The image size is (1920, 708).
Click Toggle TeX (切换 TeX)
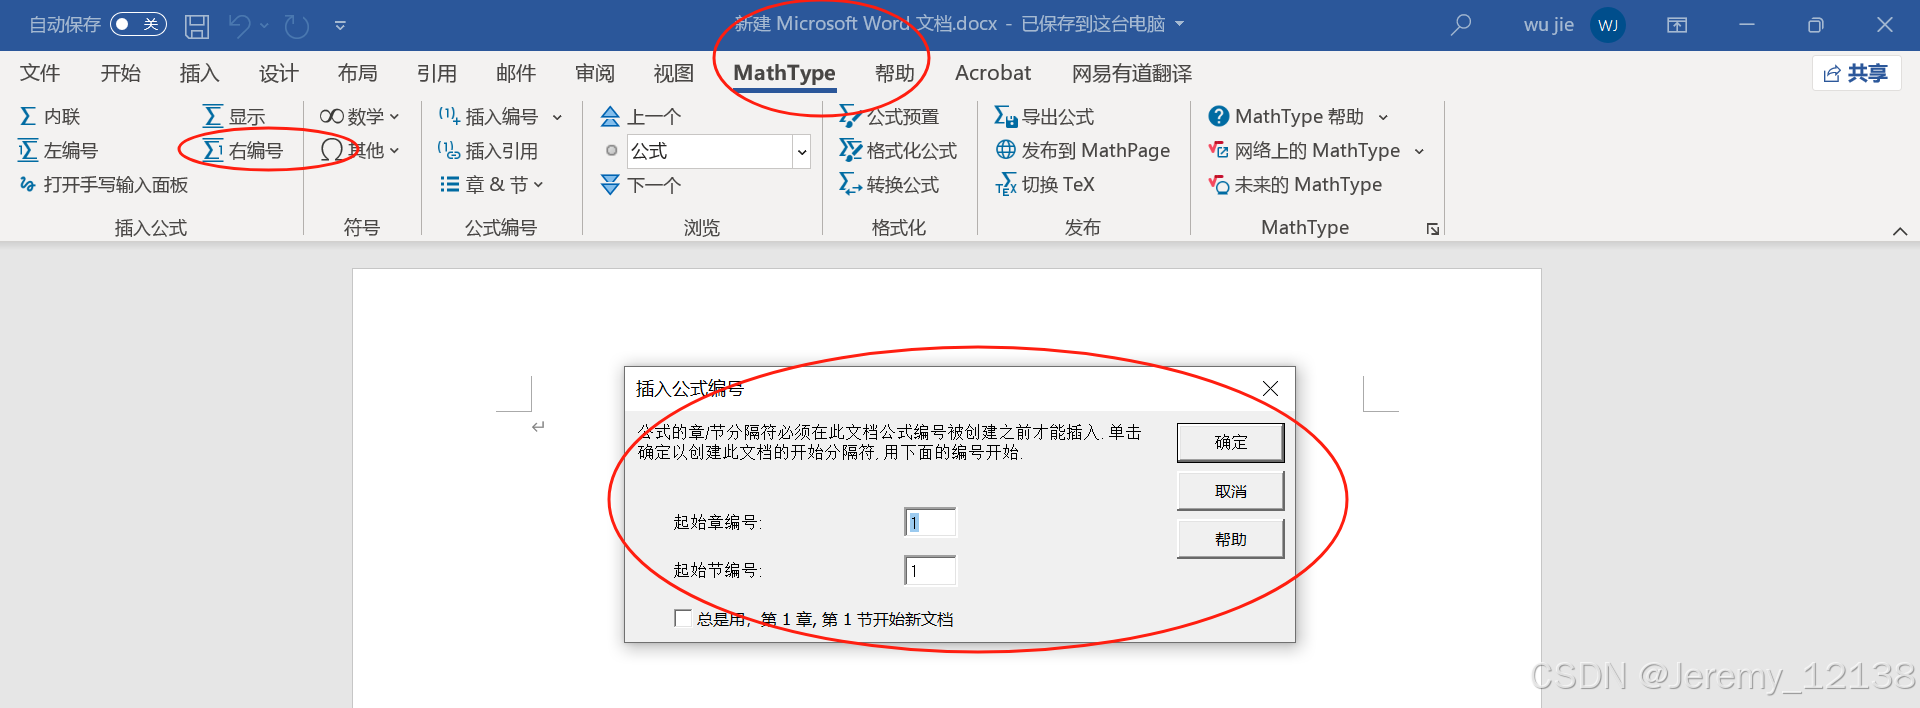coord(1045,185)
